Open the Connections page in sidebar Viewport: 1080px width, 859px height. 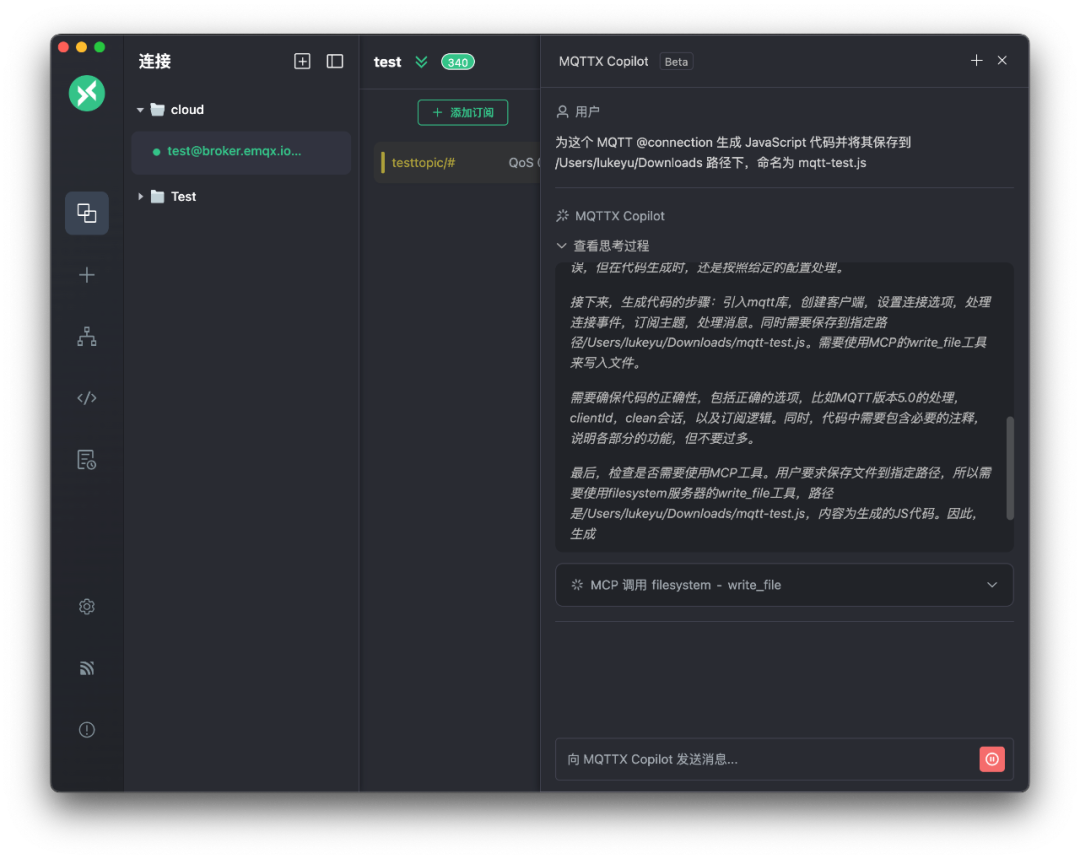87,213
